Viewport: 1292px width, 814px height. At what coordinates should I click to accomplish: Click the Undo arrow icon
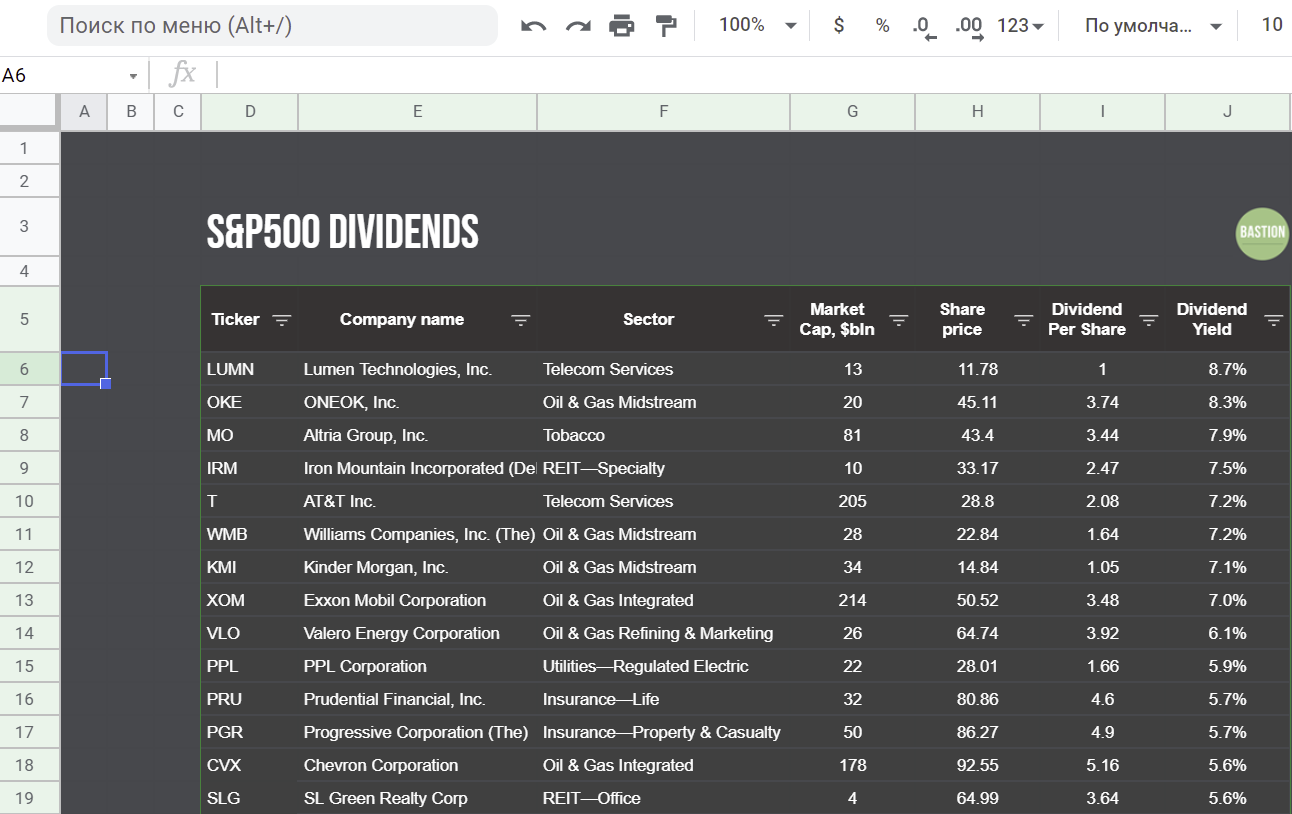tap(533, 26)
